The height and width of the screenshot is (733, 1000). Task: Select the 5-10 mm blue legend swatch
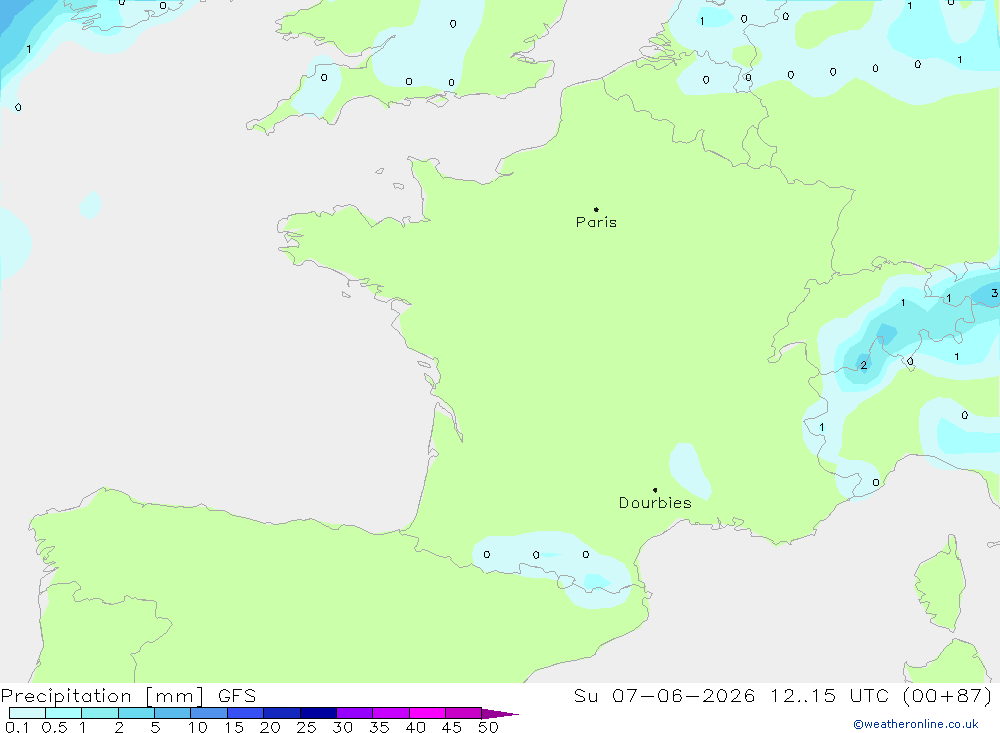172,713
